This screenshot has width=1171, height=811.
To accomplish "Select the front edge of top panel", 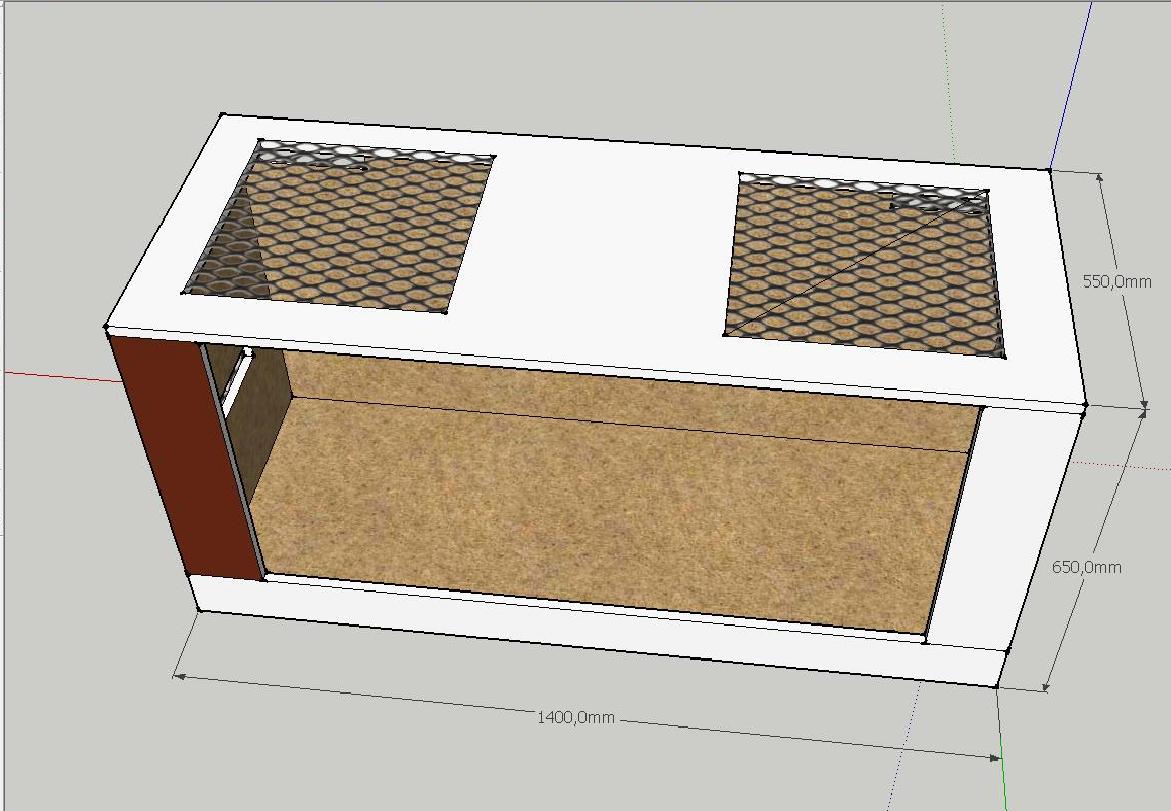I will point(600,367).
